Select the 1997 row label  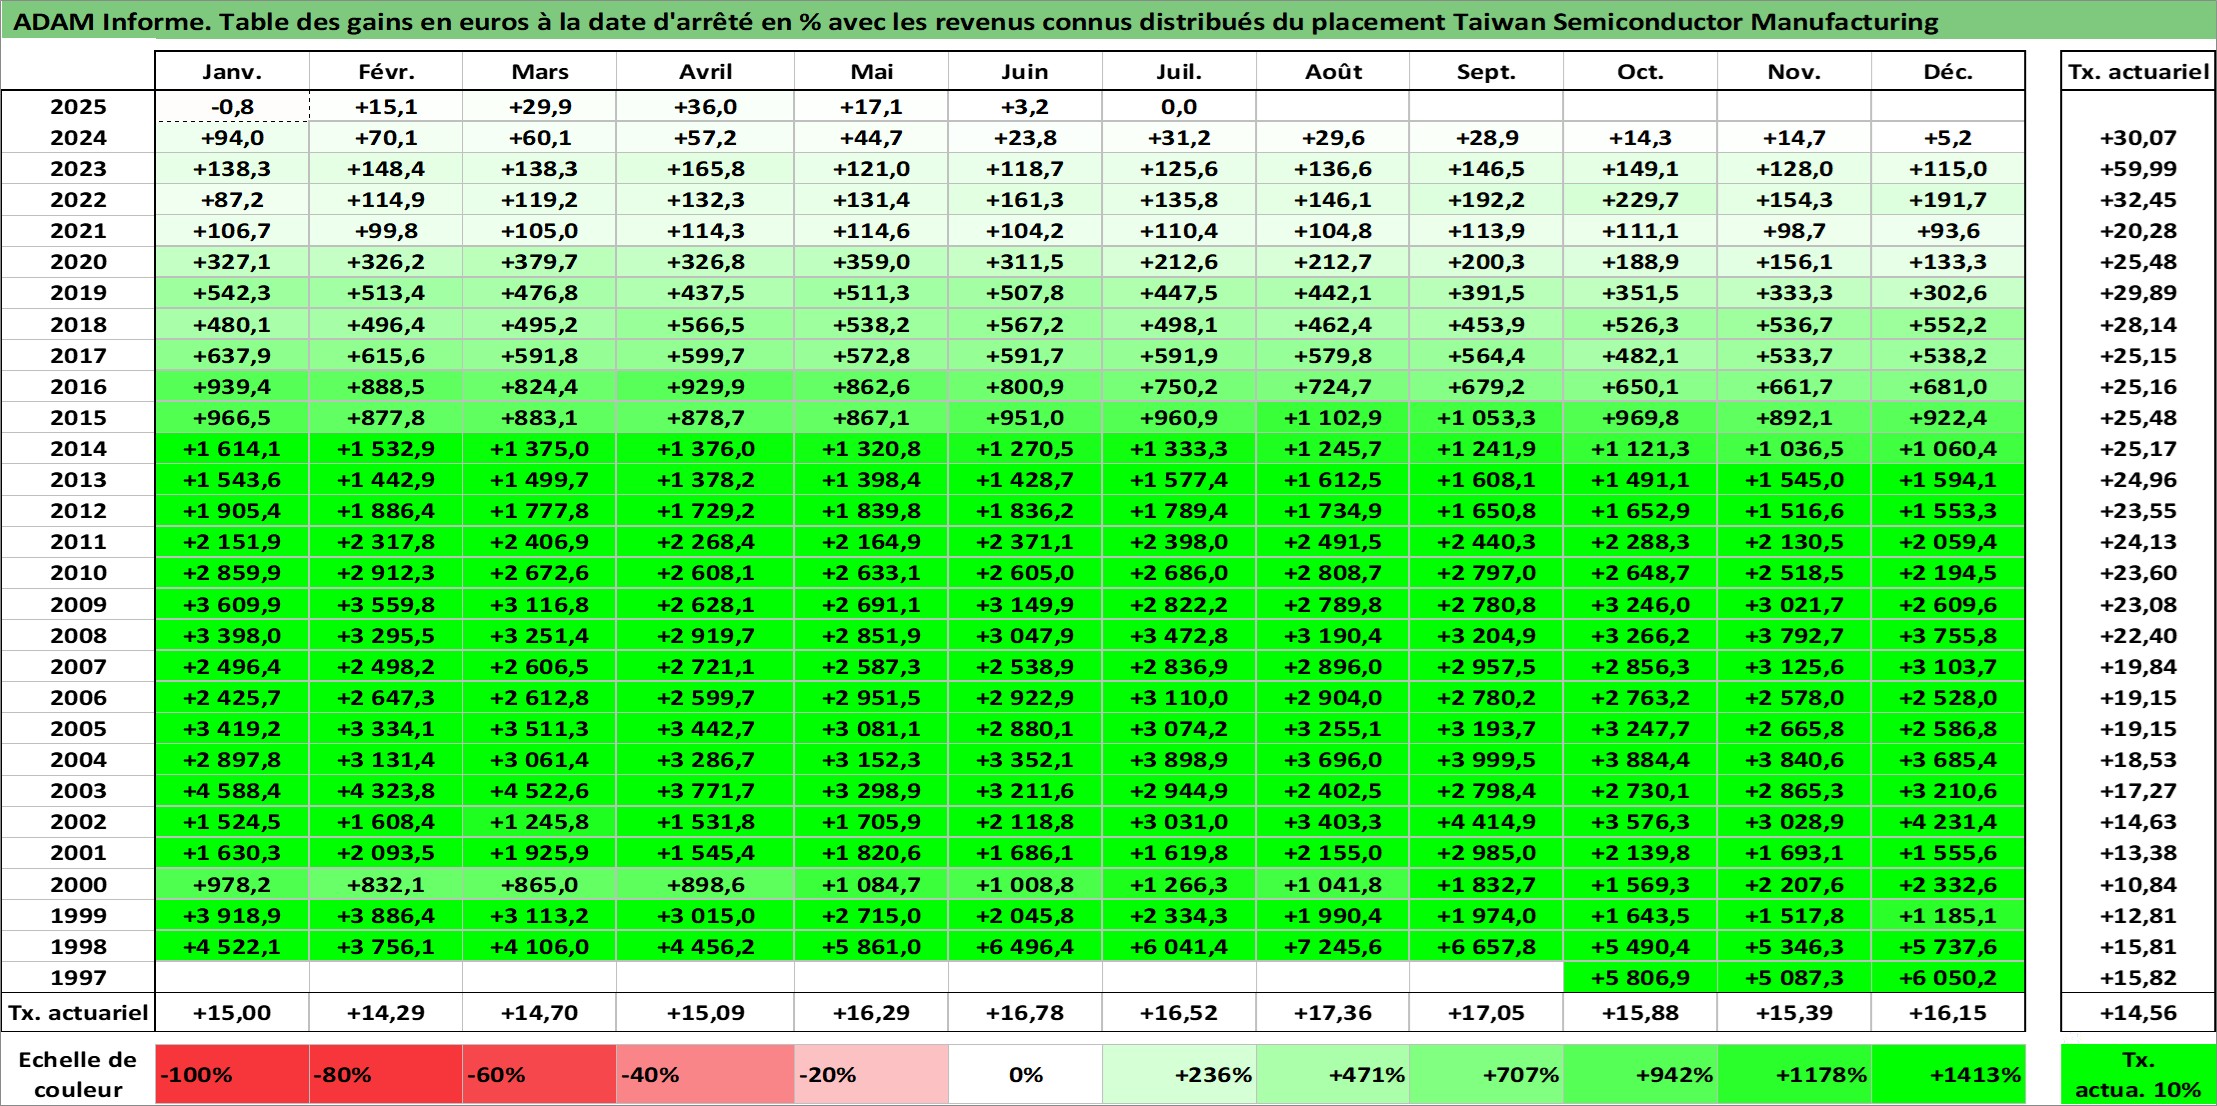[x=78, y=977]
